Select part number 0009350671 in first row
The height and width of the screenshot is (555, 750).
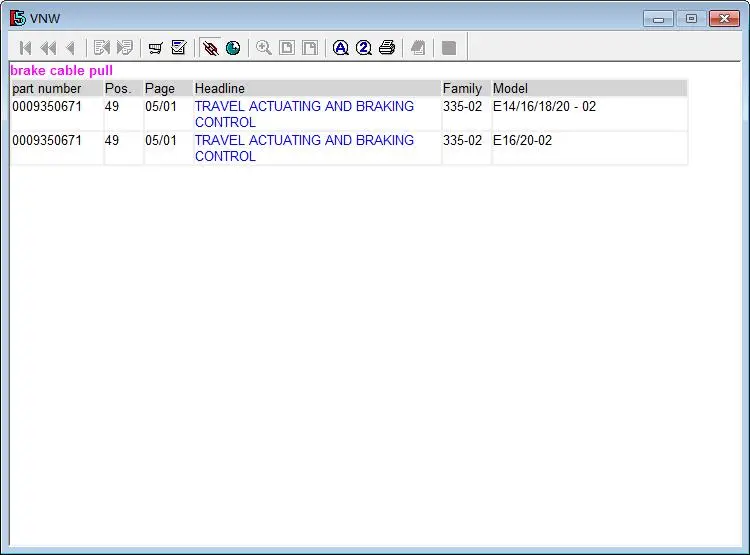[47, 106]
